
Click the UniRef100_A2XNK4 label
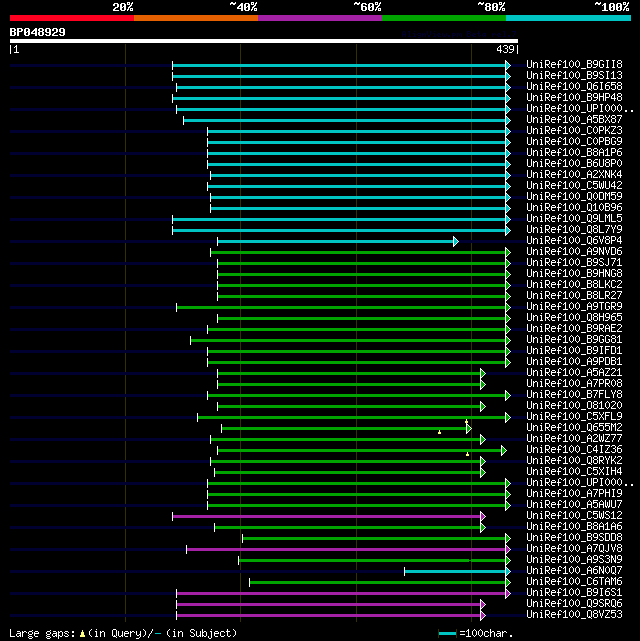pyautogui.click(x=574, y=175)
